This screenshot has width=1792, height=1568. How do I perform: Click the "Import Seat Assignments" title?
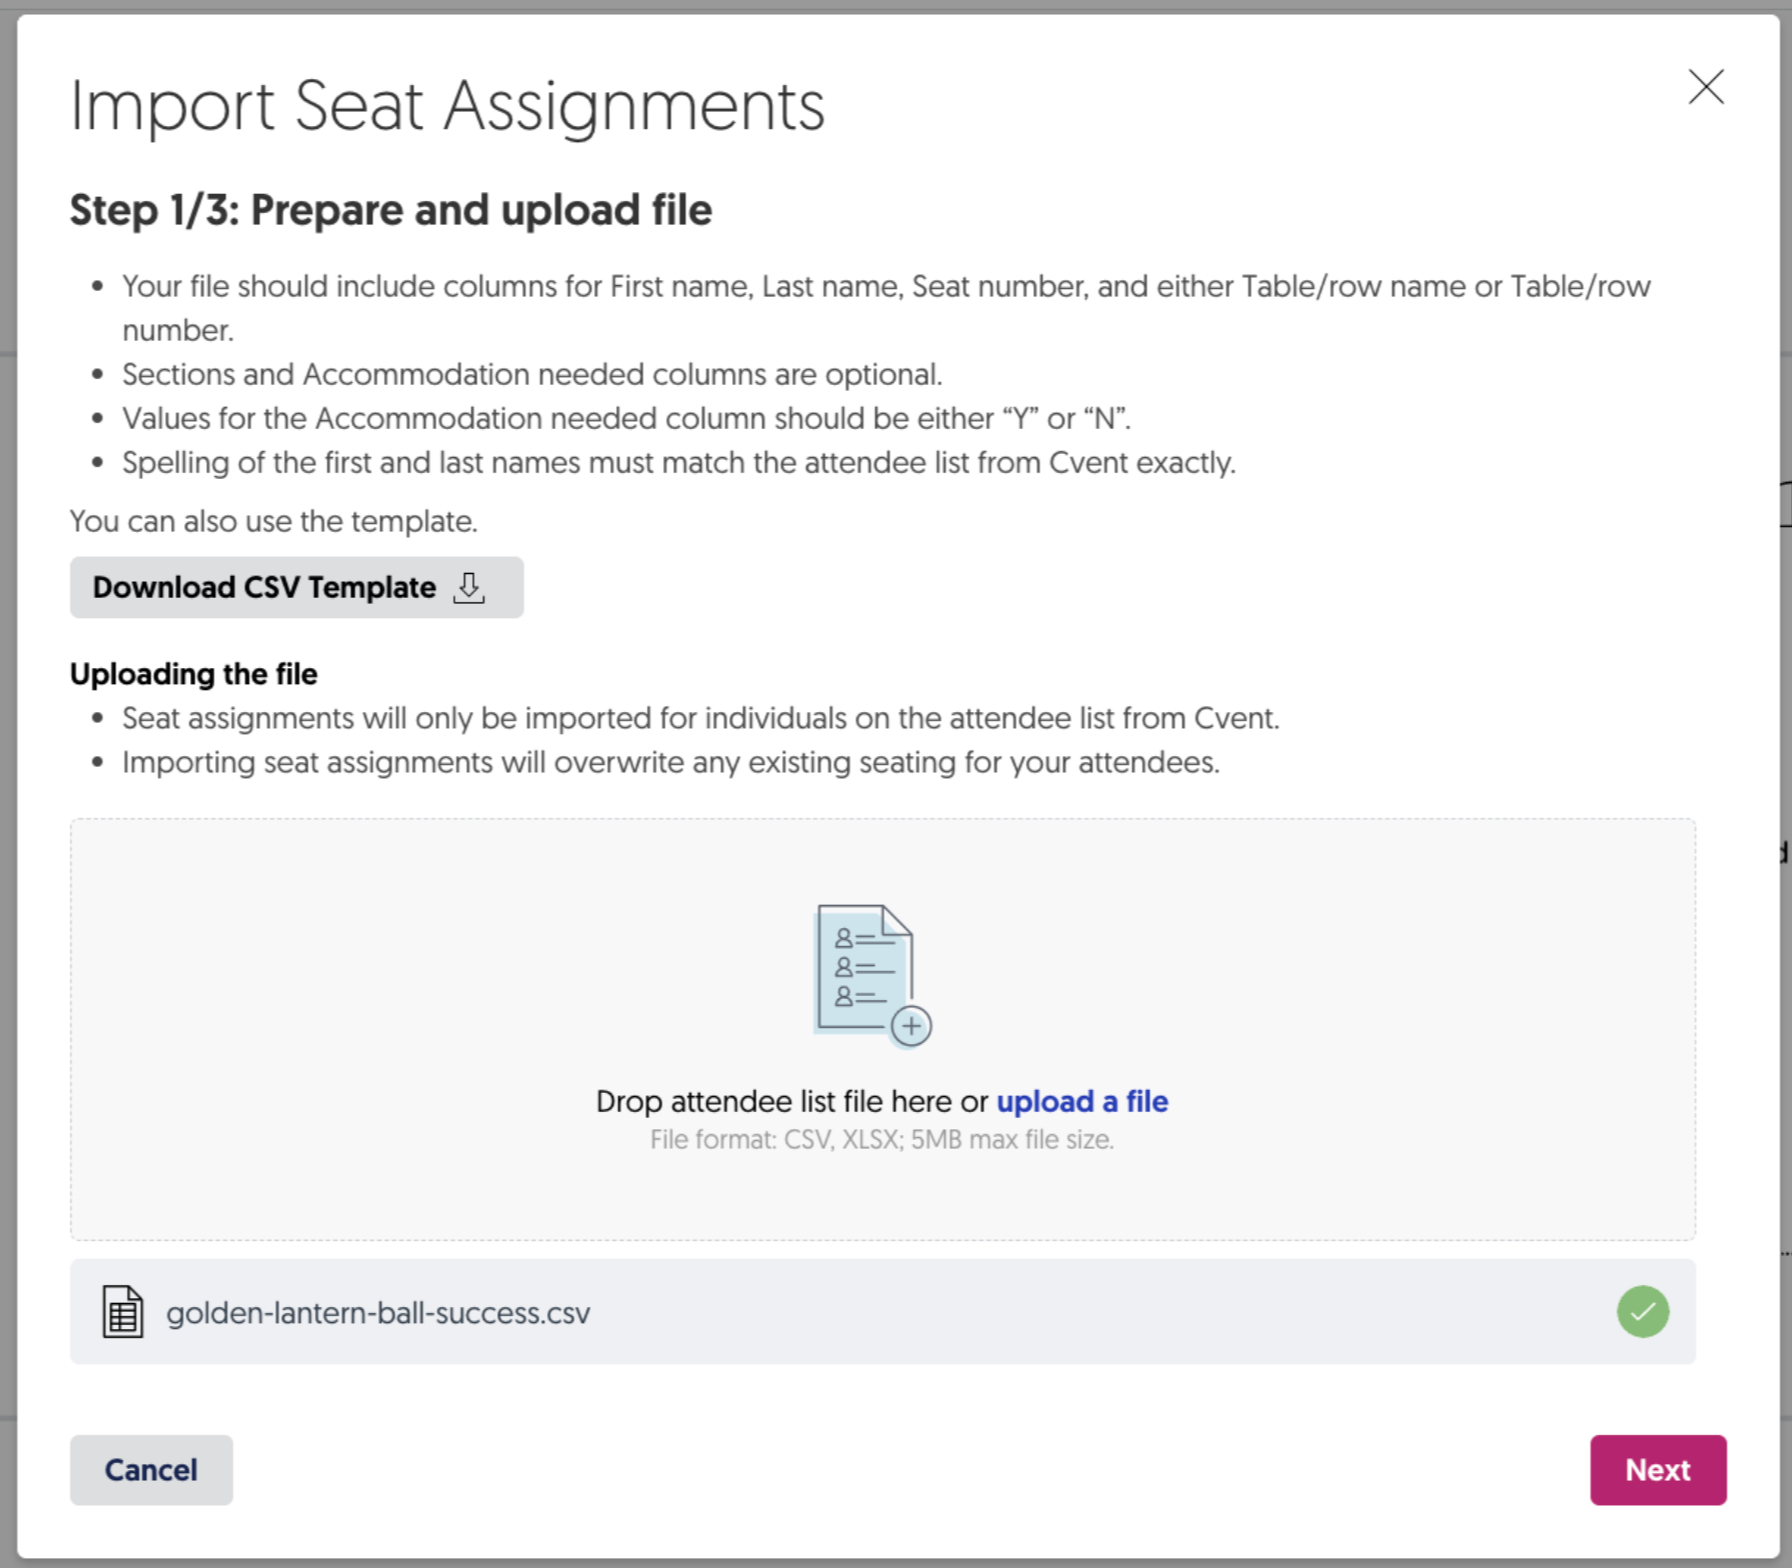tap(447, 106)
